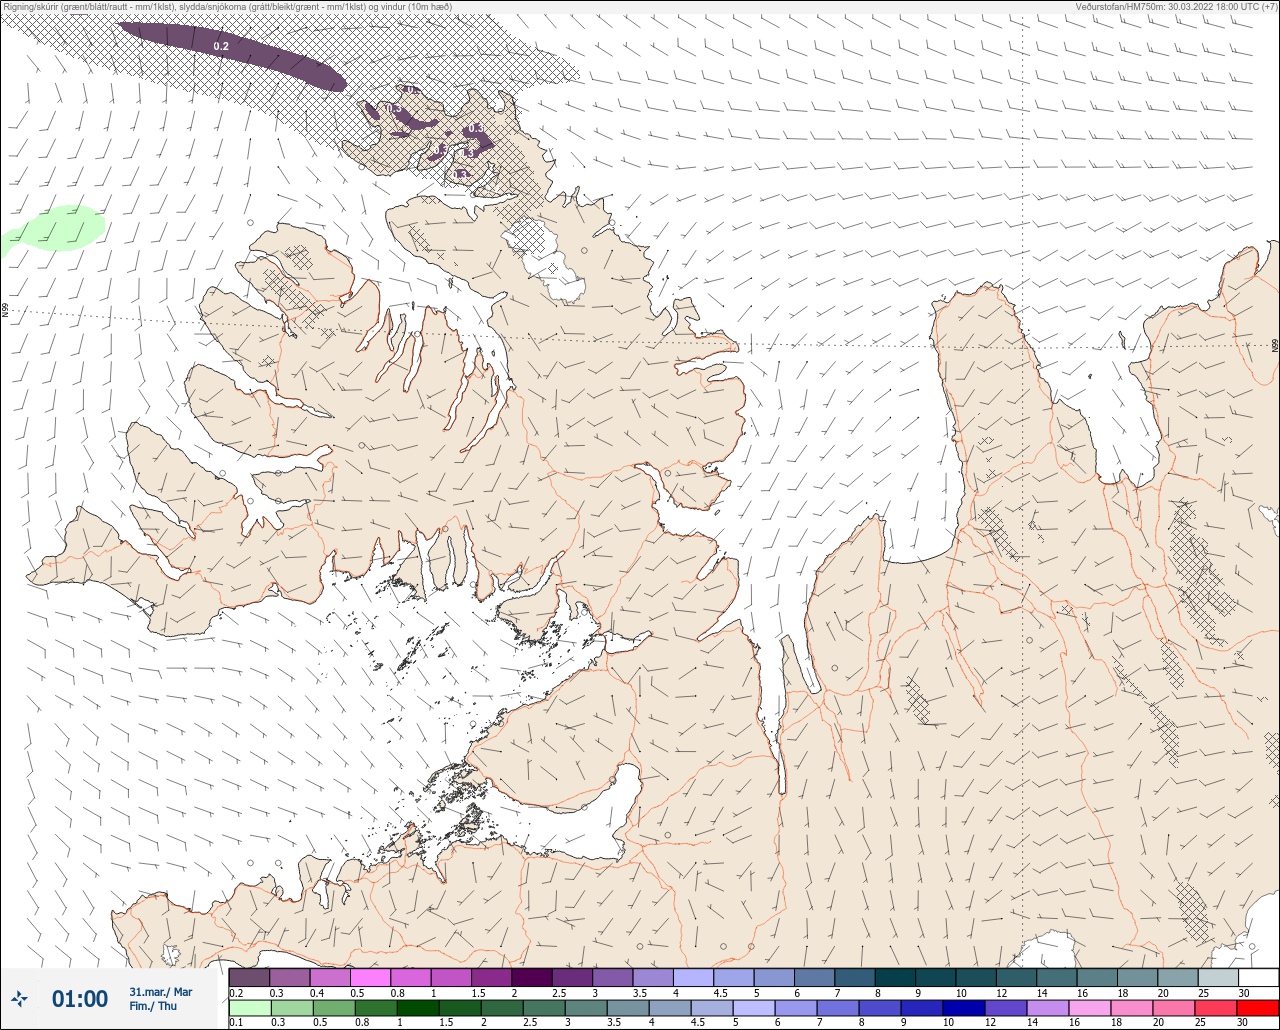This screenshot has height=1030, width=1280.
Task: Pick upper legend swatch starting at 4
Action: pyautogui.click(x=693, y=977)
